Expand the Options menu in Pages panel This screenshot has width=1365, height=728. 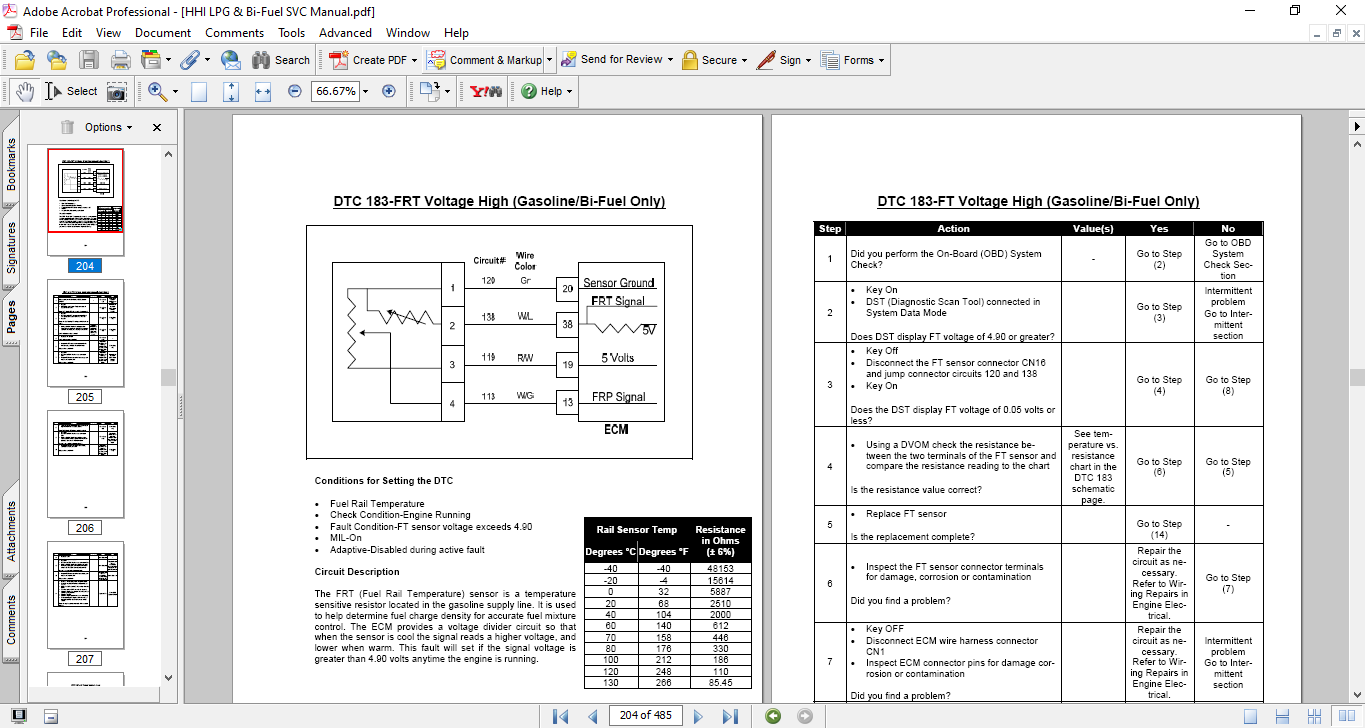[x=109, y=127]
